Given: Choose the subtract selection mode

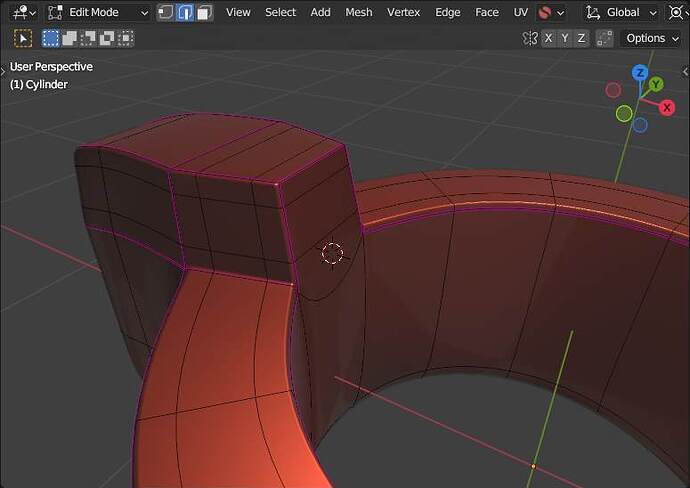Looking at the screenshot, I should coord(88,38).
